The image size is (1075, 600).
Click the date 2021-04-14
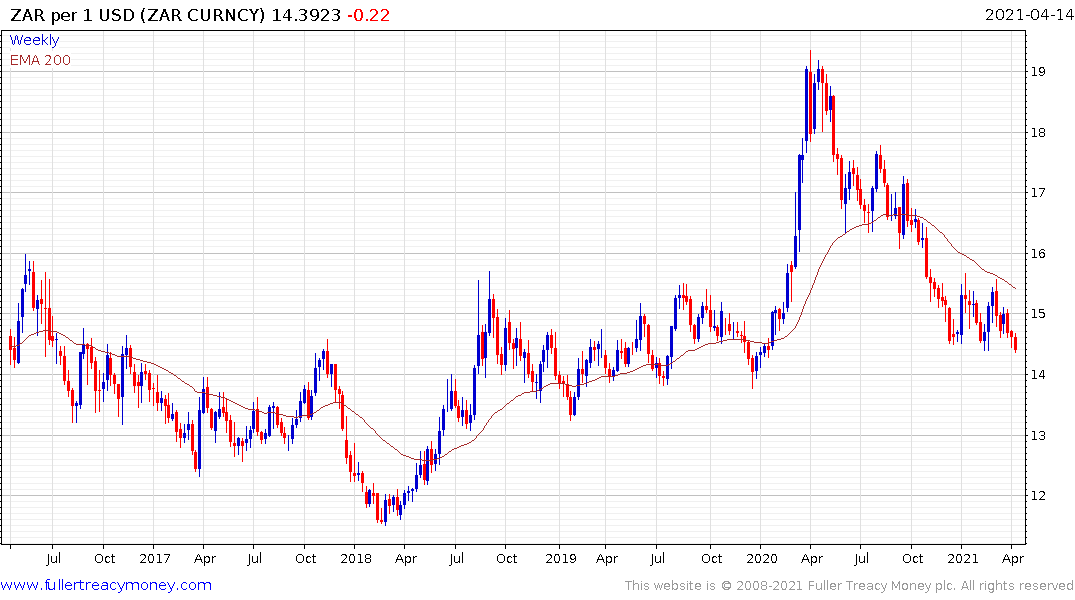click(x=1029, y=15)
